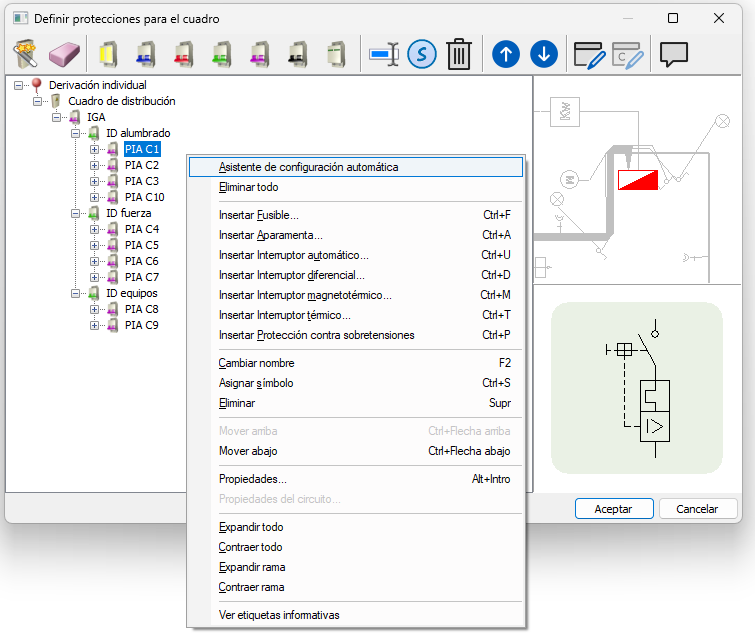This screenshot has height=640, width=755.
Task: Click the automatic configuration wizard toolbar icon
Action: (x=27, y=53)
